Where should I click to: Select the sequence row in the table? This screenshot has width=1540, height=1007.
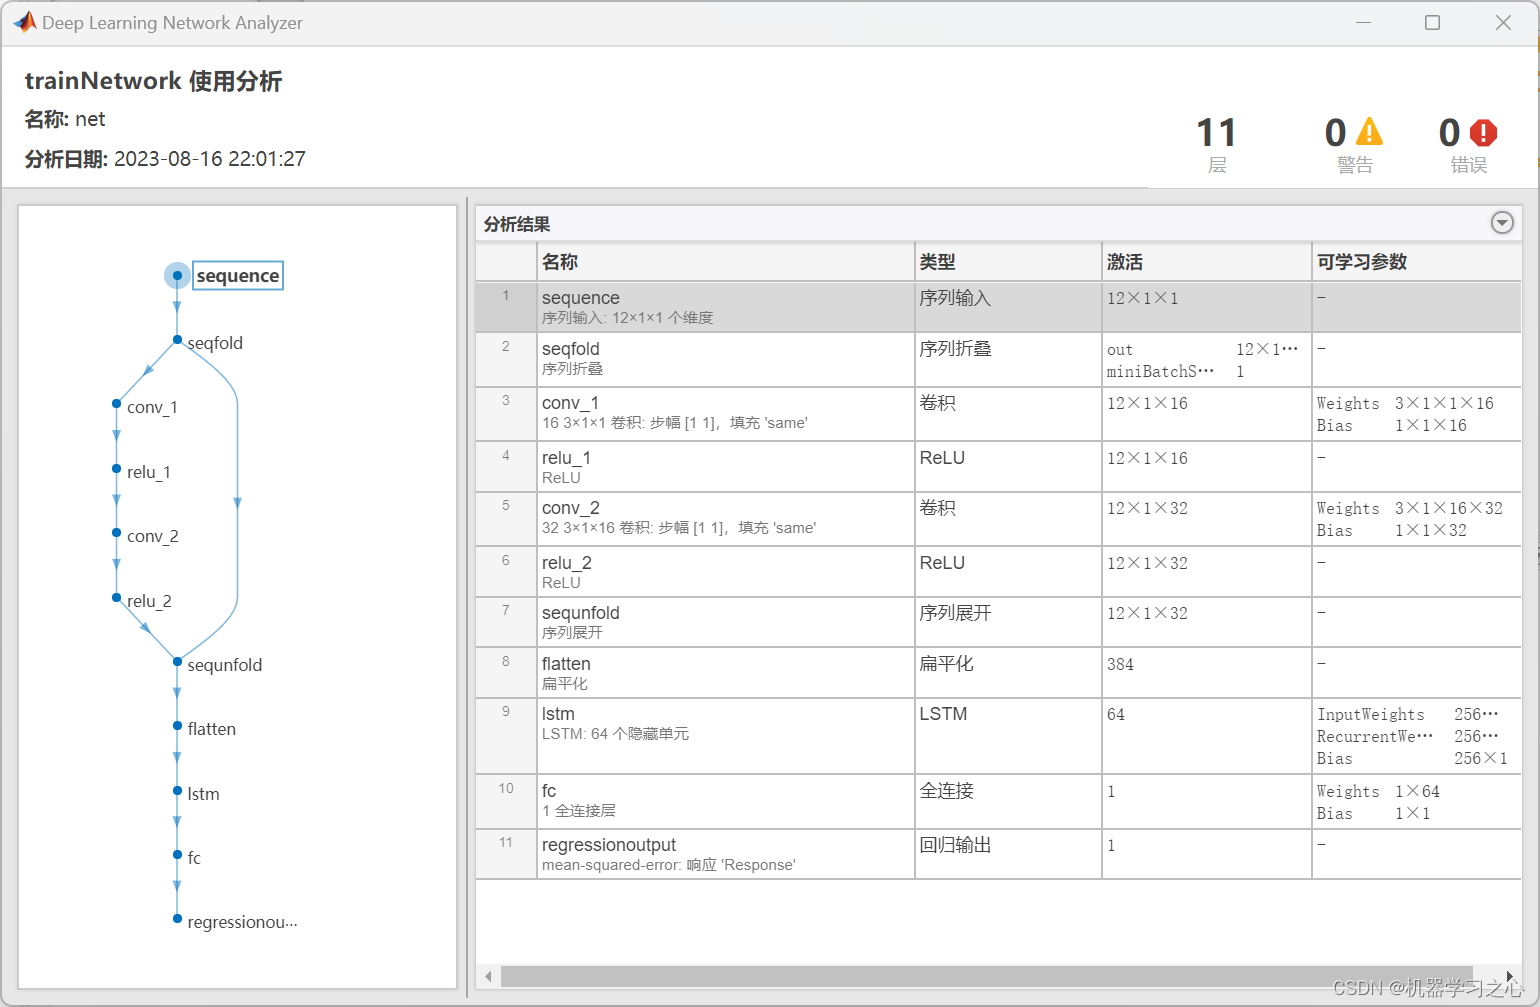coord(998,307)
